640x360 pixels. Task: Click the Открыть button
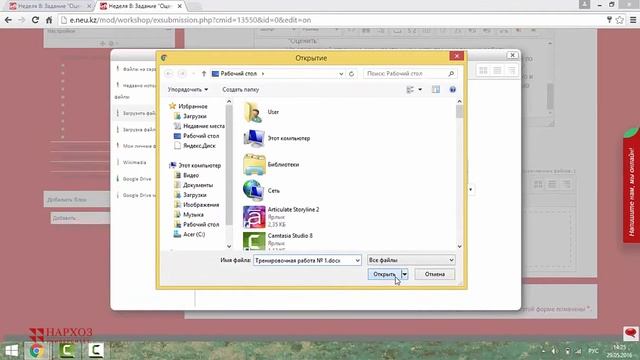(x=384, y=274)
